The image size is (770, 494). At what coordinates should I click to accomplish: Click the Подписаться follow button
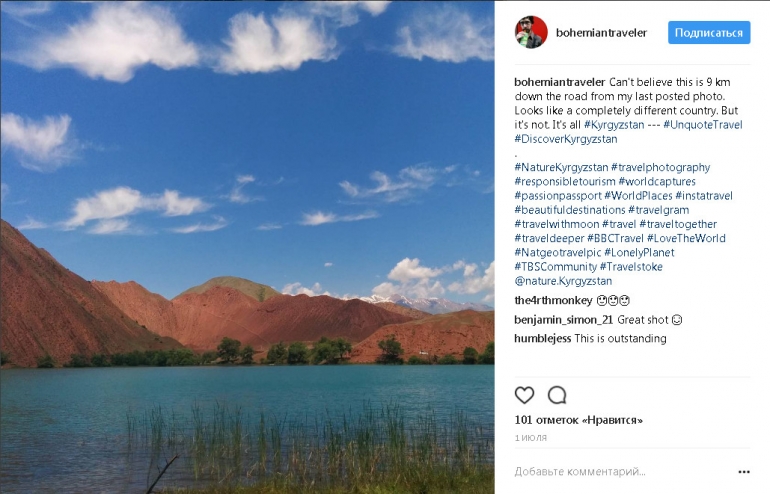click(709, 32)
